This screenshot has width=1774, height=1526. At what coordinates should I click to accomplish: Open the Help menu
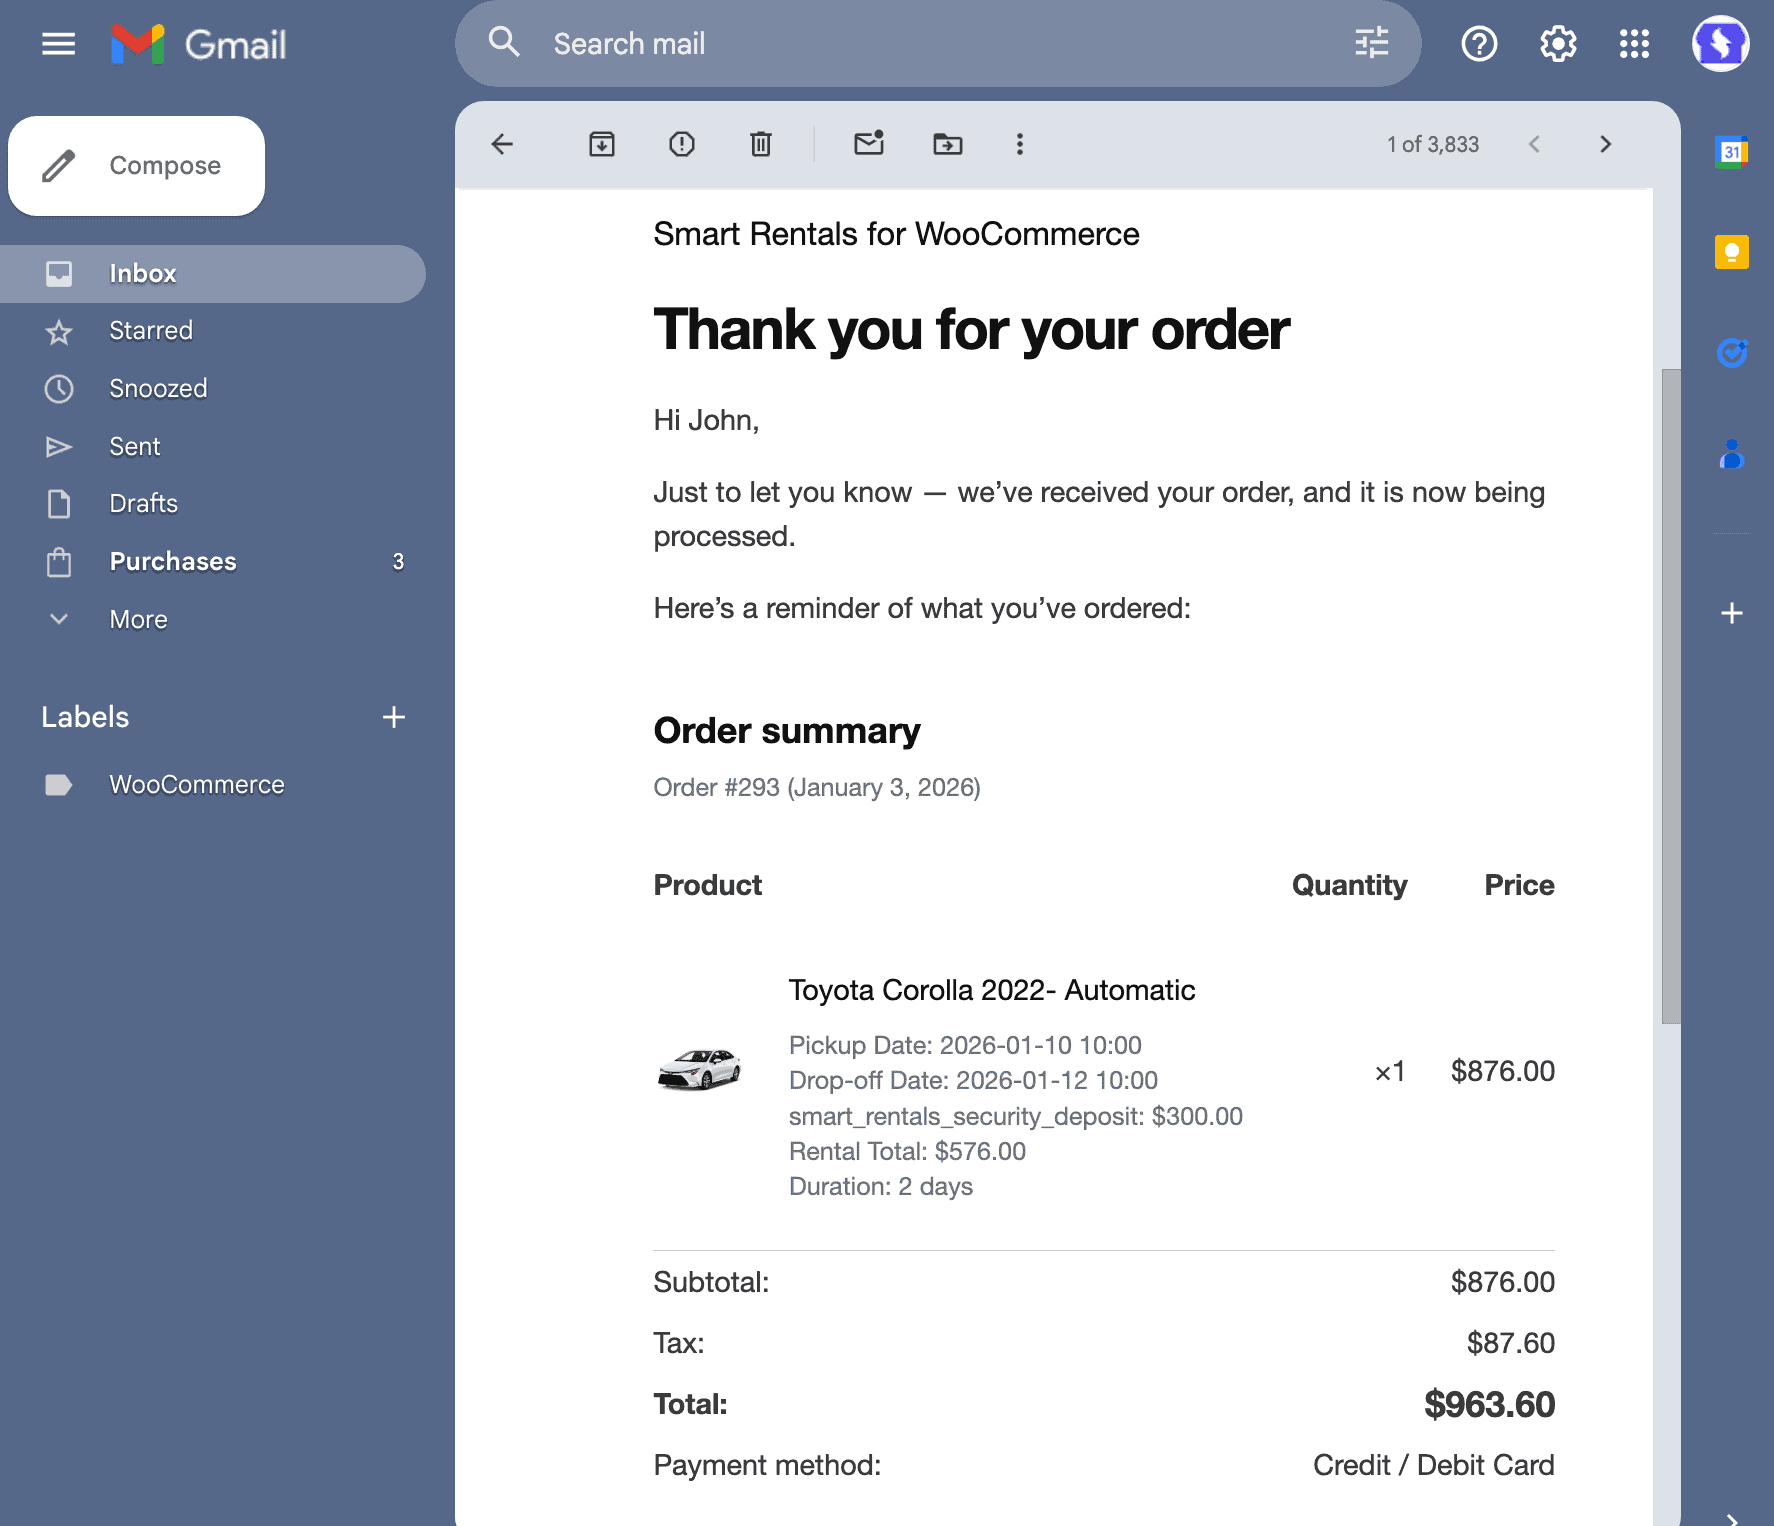coord(1478,43)
